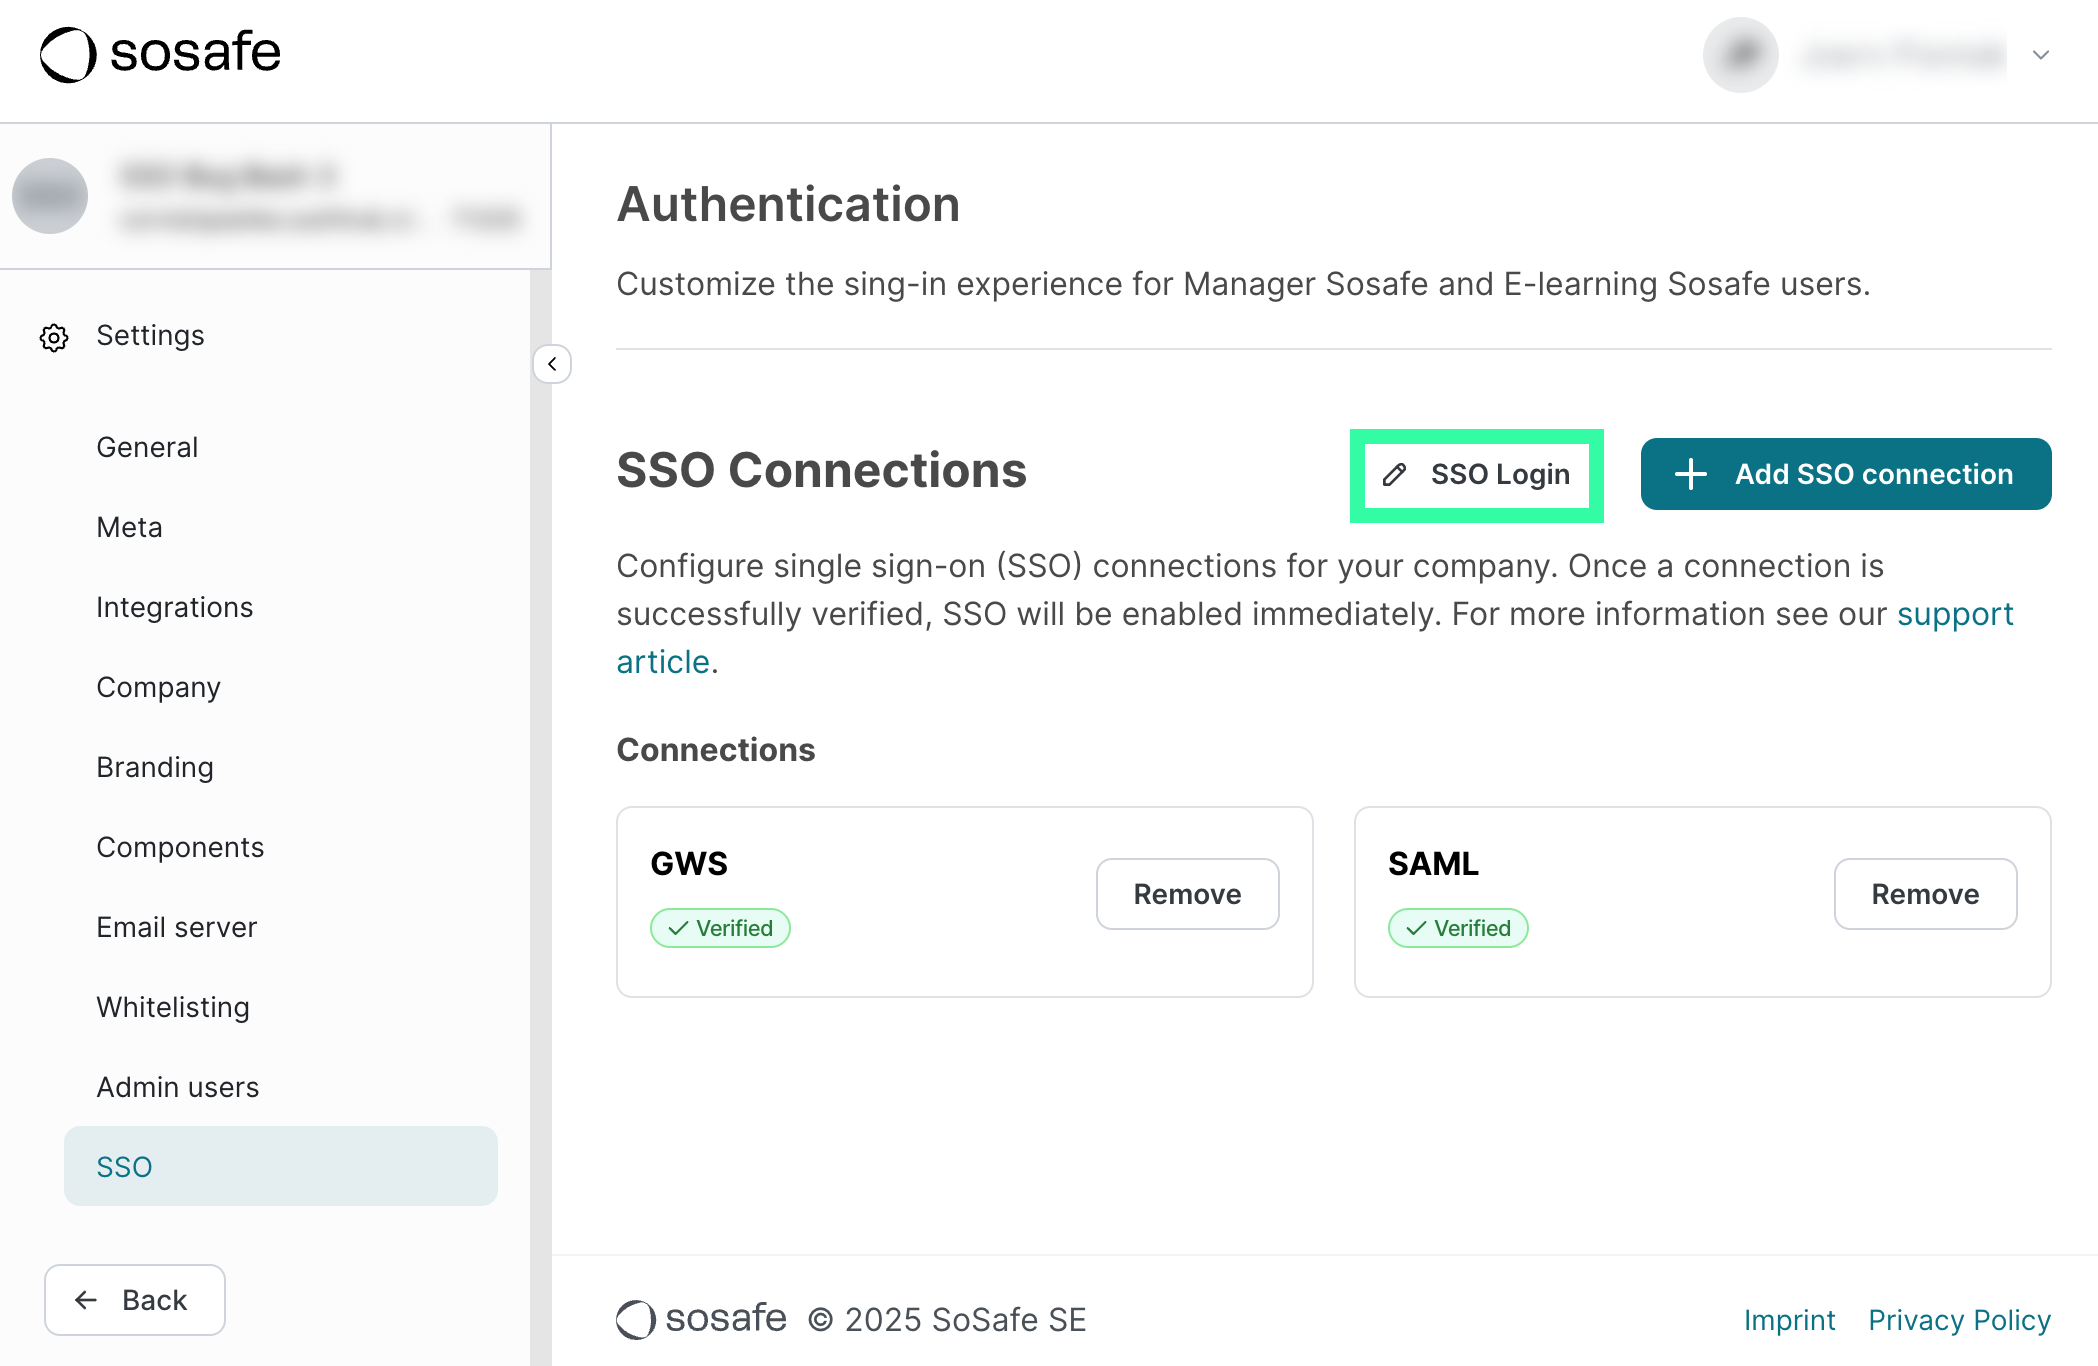Viewport: 2098px width, 1366px height.
Task: Select Email server in the sidebar
Action: coord(176,927)
